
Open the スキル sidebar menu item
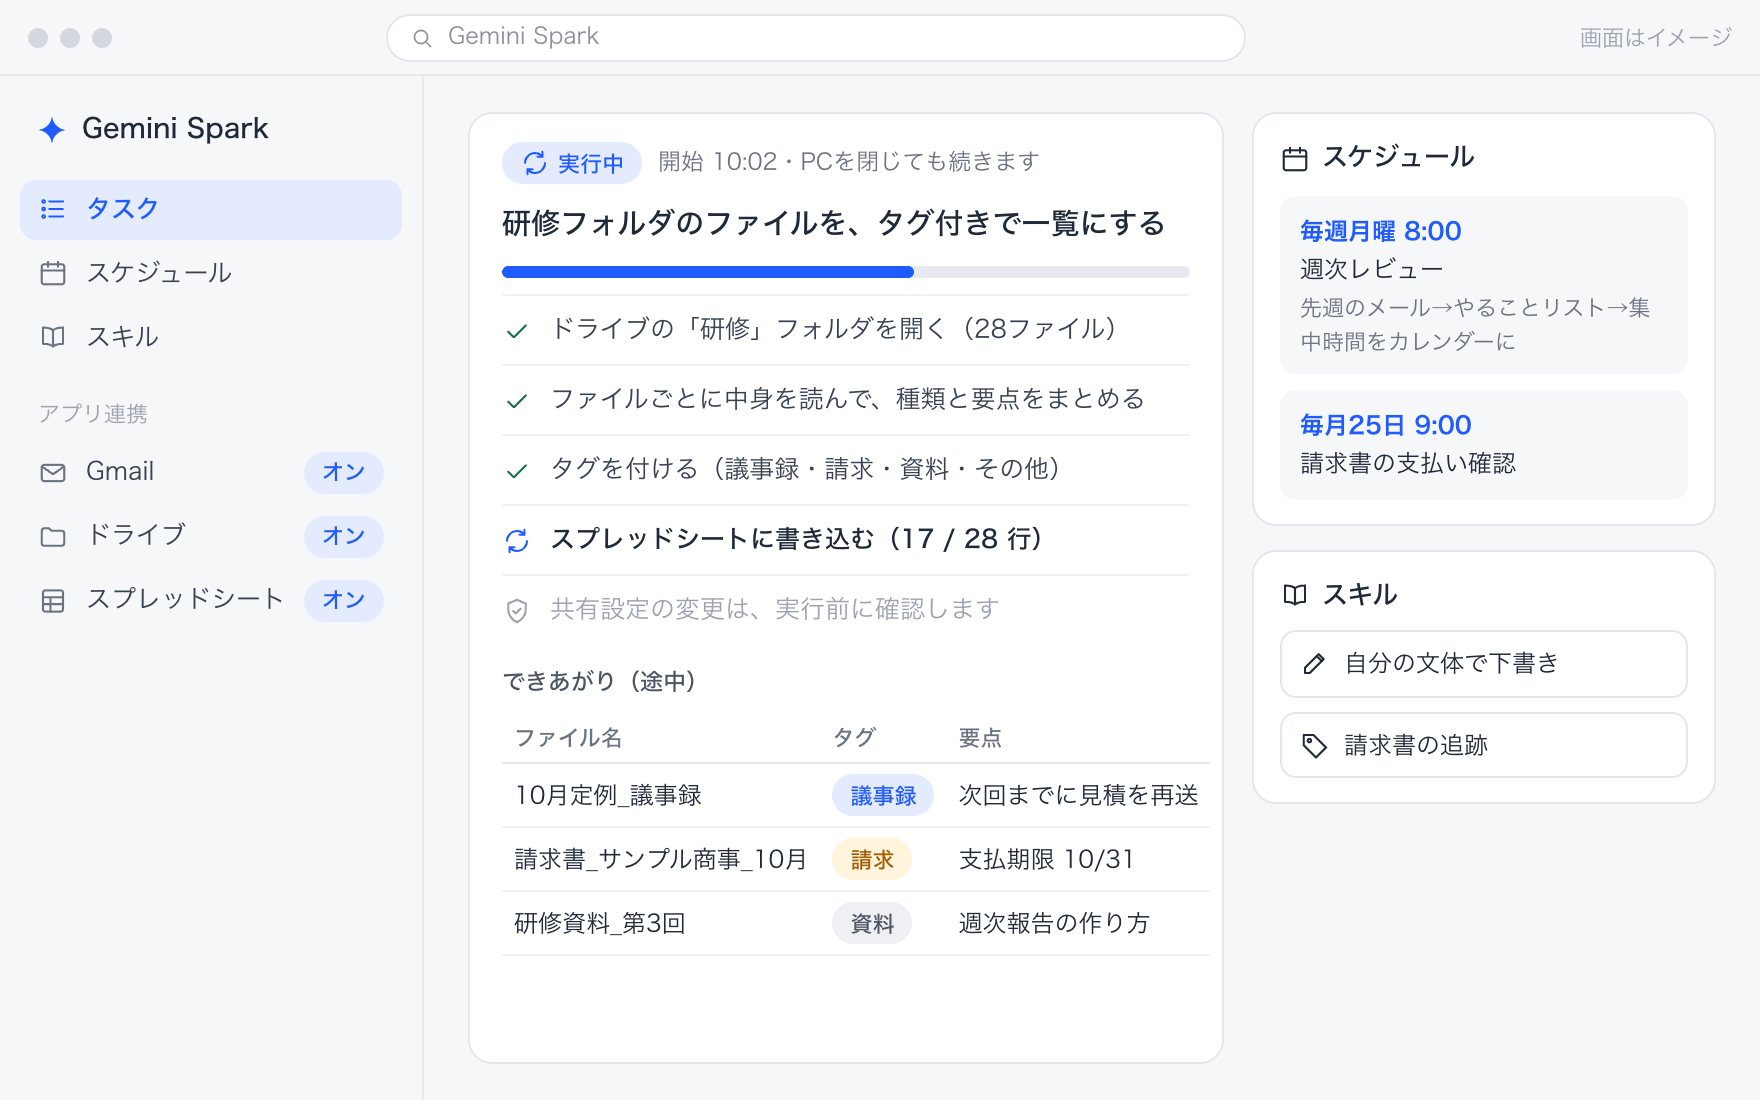[211, 337]
